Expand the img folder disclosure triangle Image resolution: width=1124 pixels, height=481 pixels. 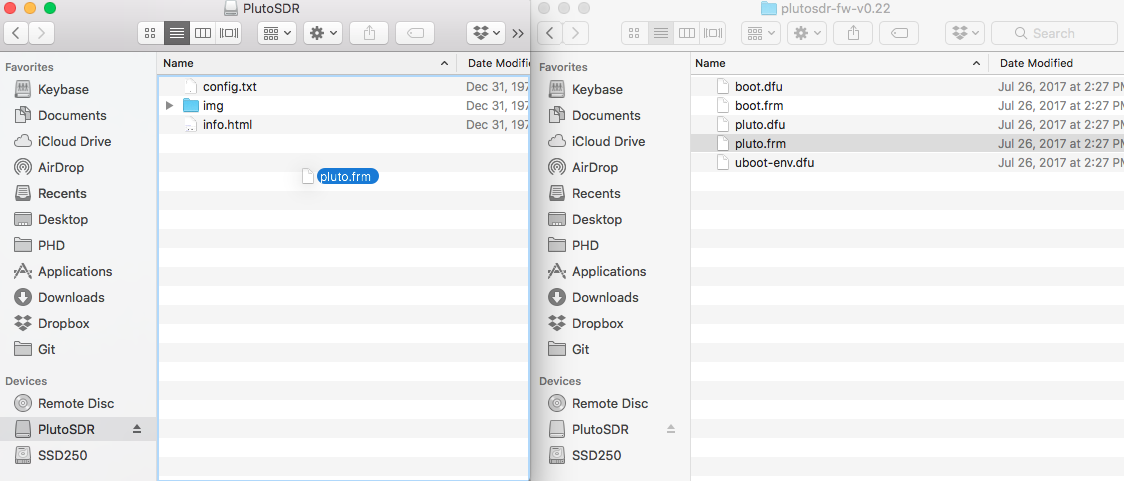click(170, 105)
